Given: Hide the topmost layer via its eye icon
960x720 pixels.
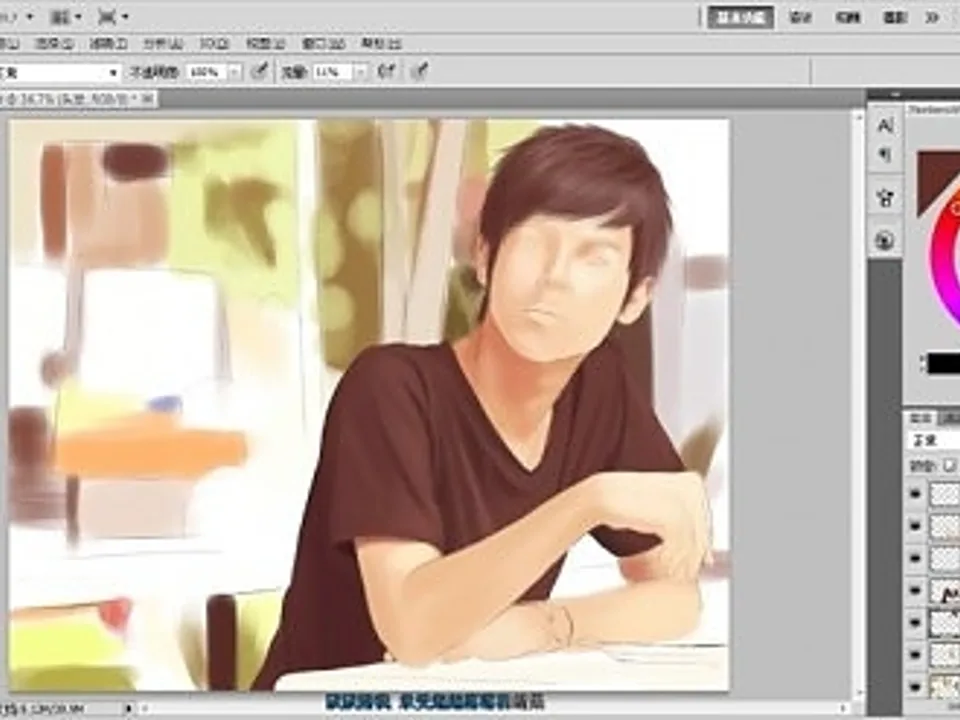Looking at the screenshot, I should [x=915, y=493].
